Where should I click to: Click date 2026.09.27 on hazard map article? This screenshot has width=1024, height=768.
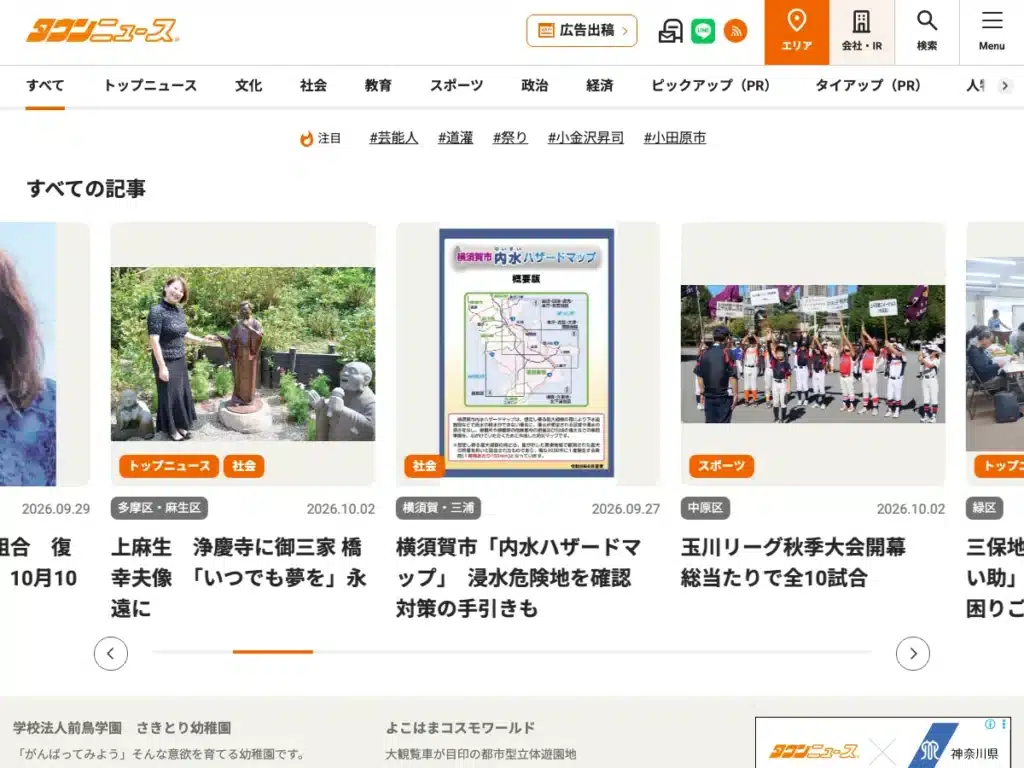(x=626, y=509)
